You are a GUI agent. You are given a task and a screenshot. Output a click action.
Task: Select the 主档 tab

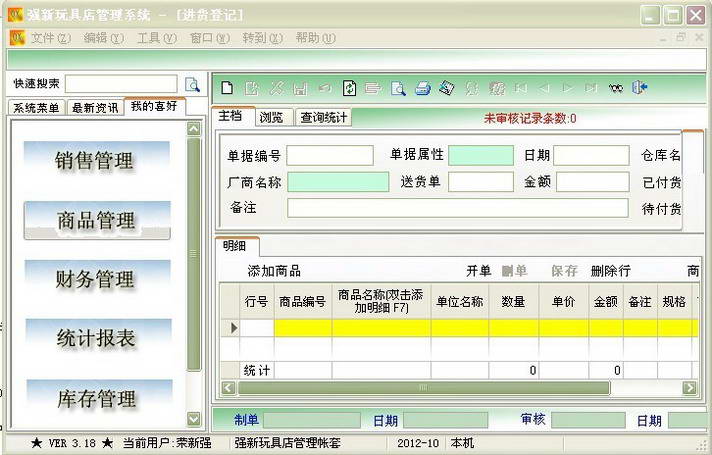click(231, 116)
